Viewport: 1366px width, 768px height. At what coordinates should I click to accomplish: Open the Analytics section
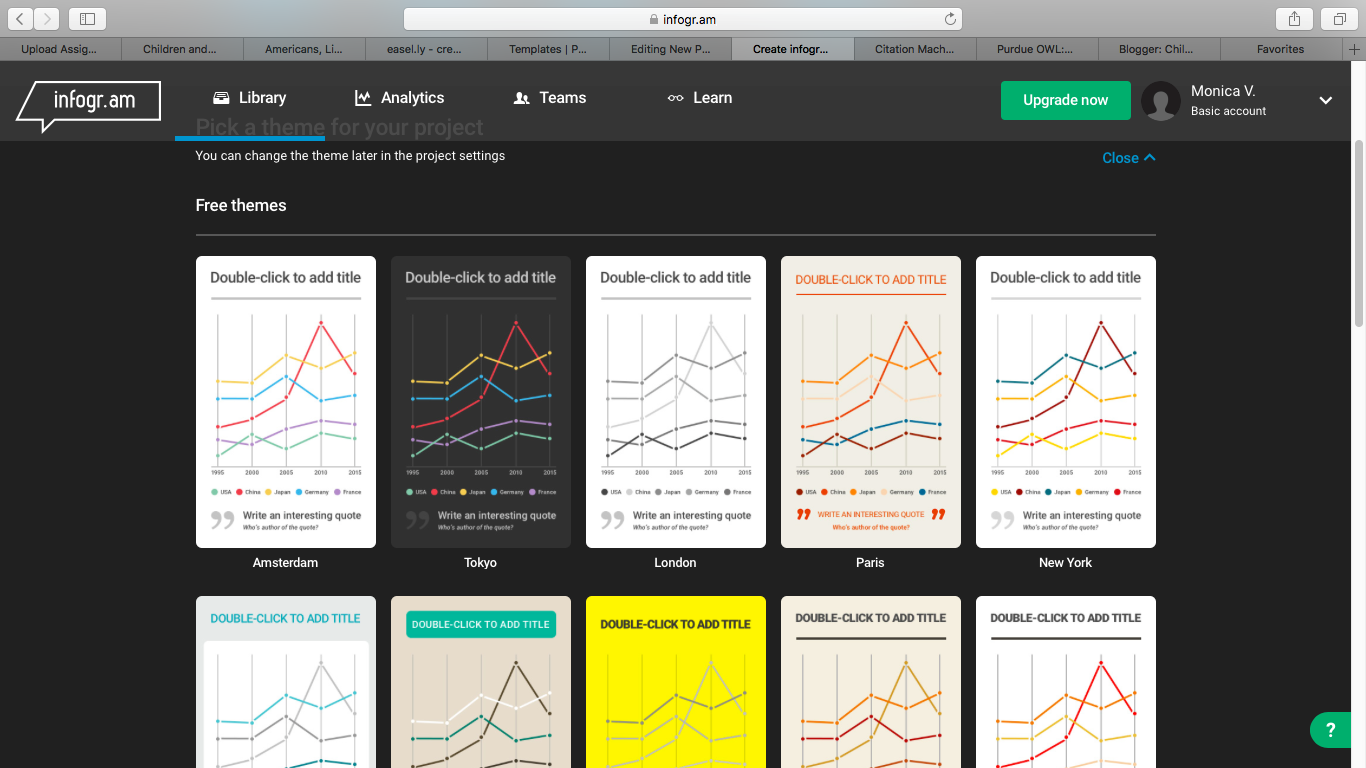tap(399, 98)
